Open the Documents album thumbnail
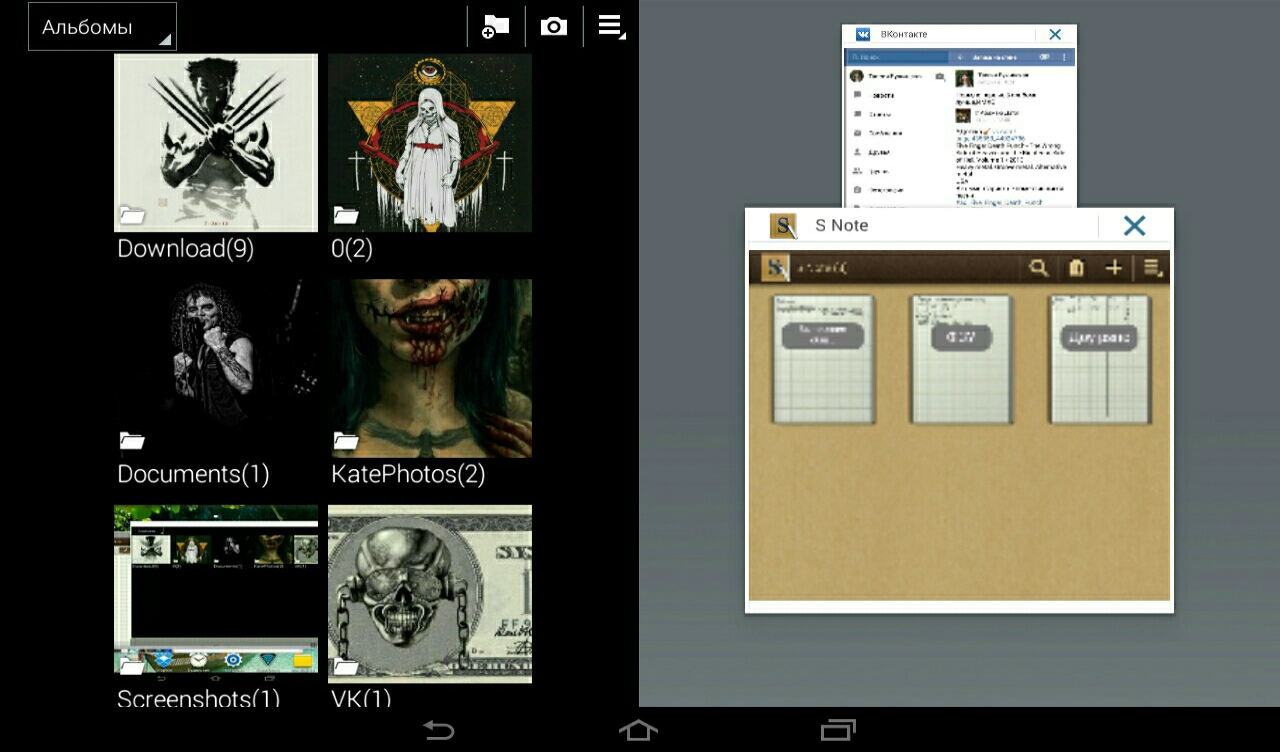 (216, 368)
